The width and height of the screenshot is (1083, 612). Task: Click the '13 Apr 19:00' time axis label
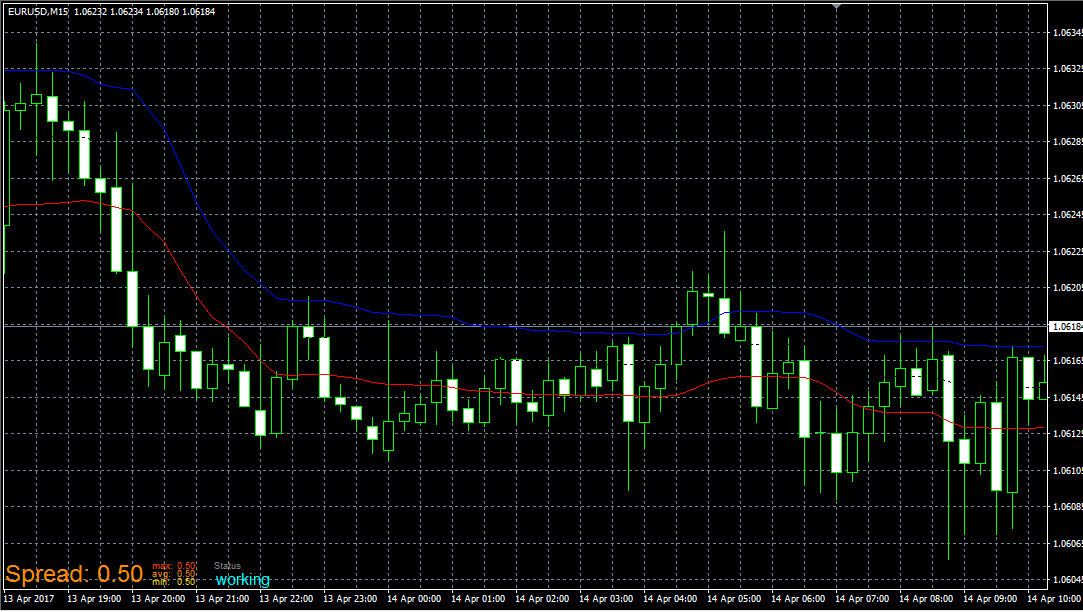[94, 599]
